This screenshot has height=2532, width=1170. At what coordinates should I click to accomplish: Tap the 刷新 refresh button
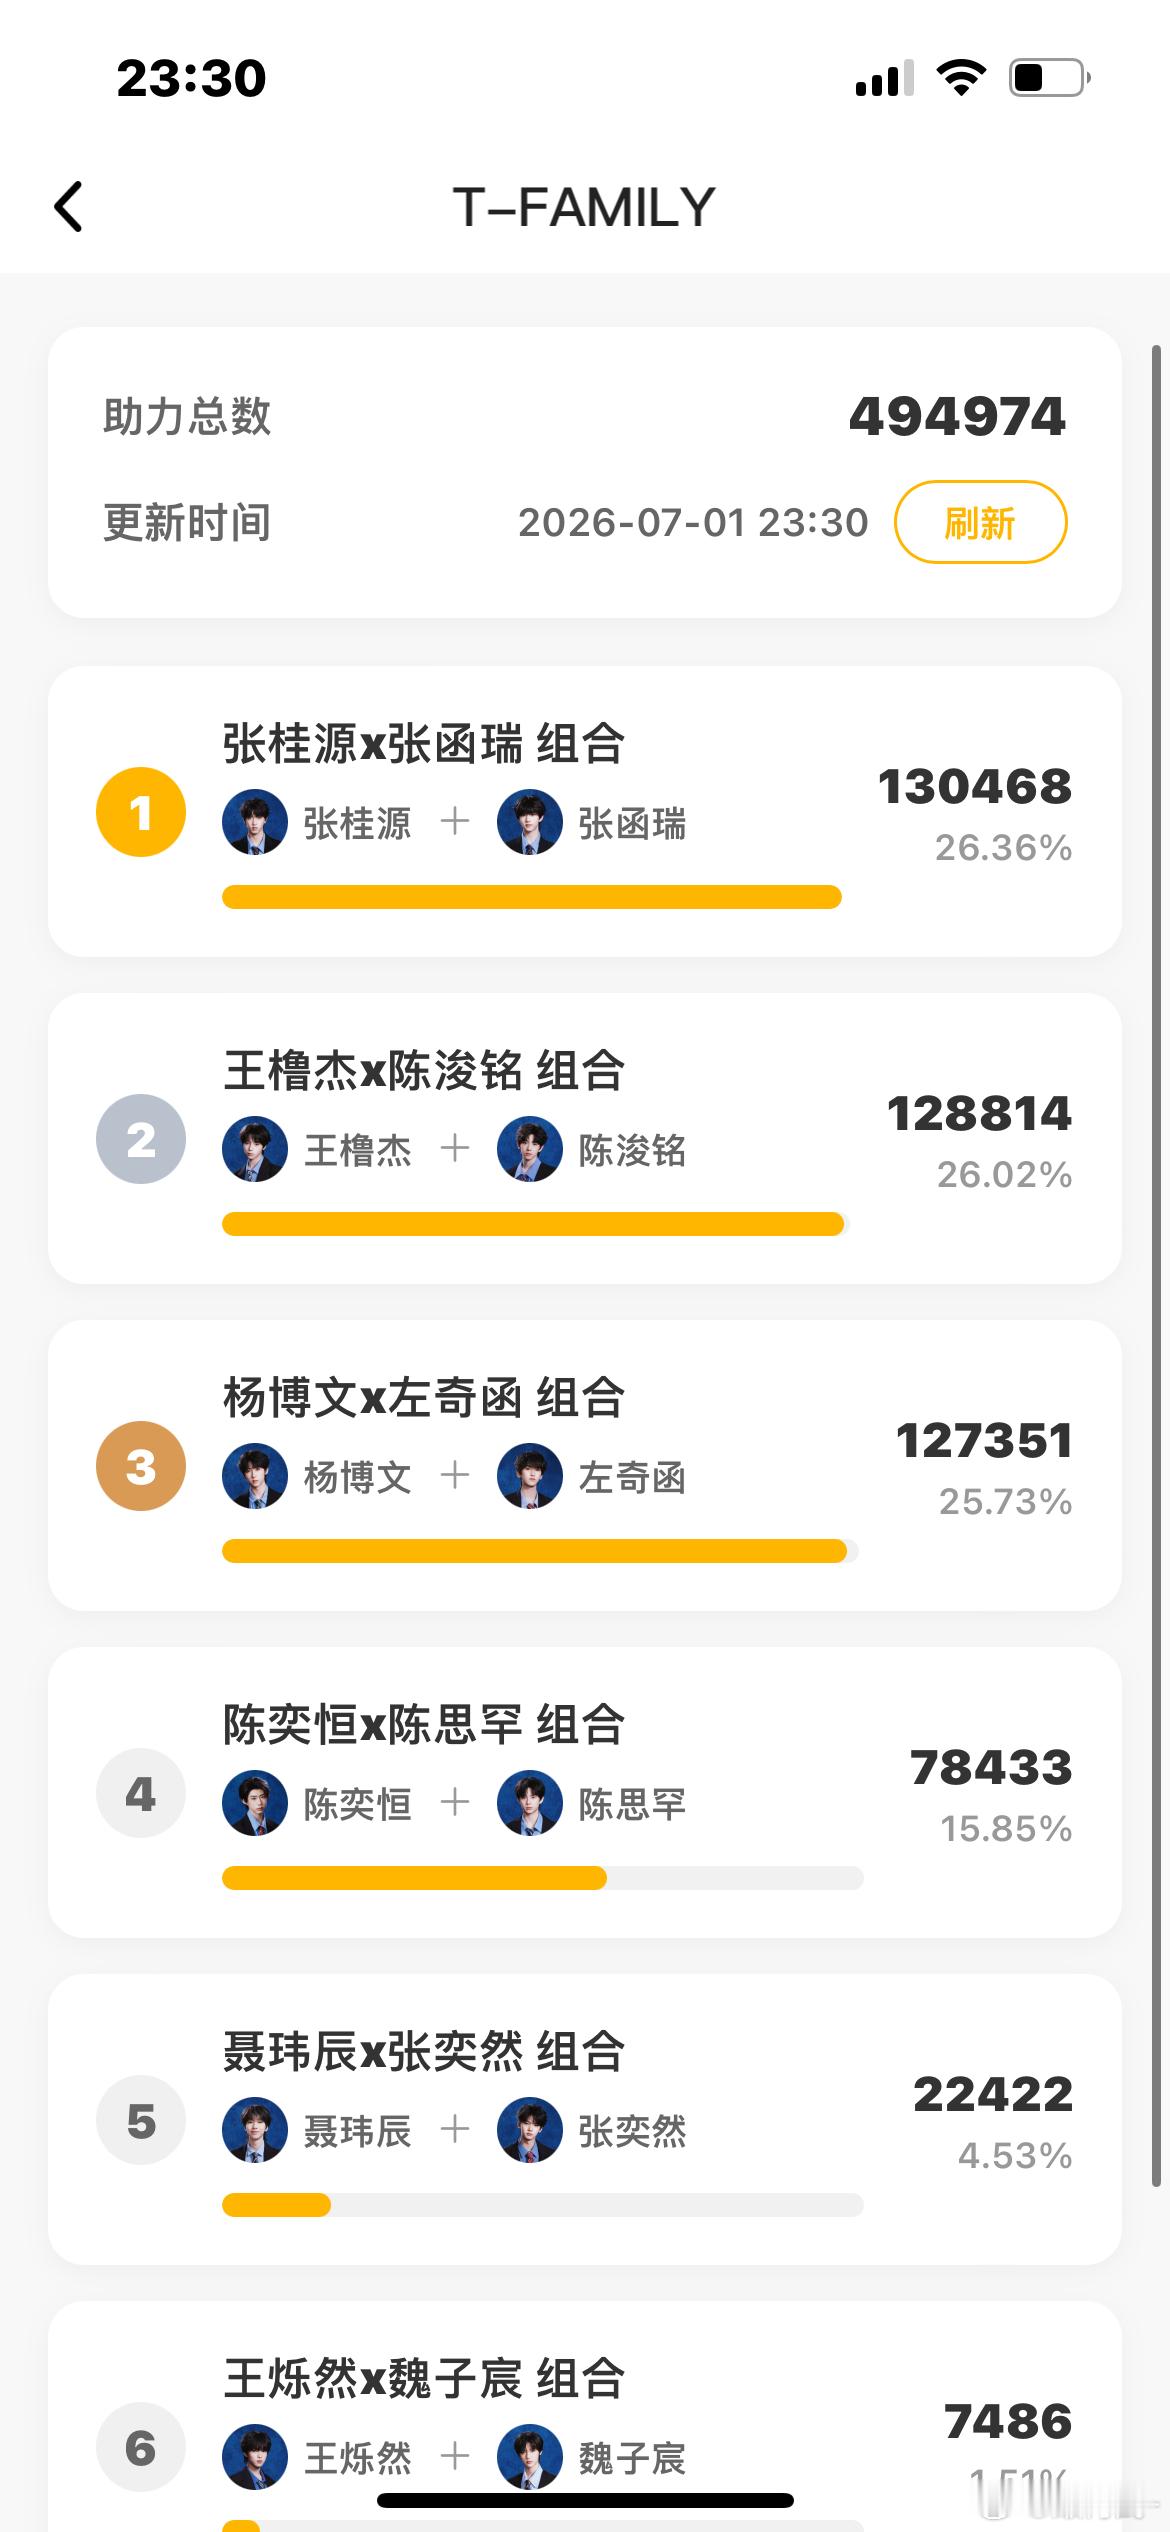(980, 522)
